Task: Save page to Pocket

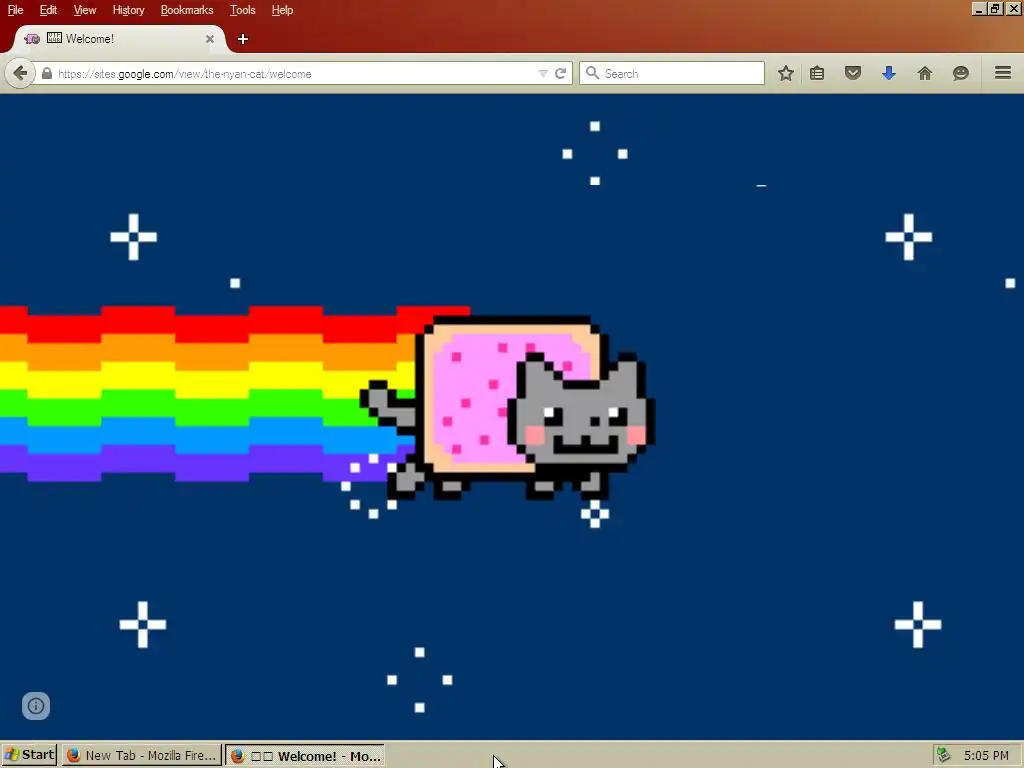Action: [853, 73]
